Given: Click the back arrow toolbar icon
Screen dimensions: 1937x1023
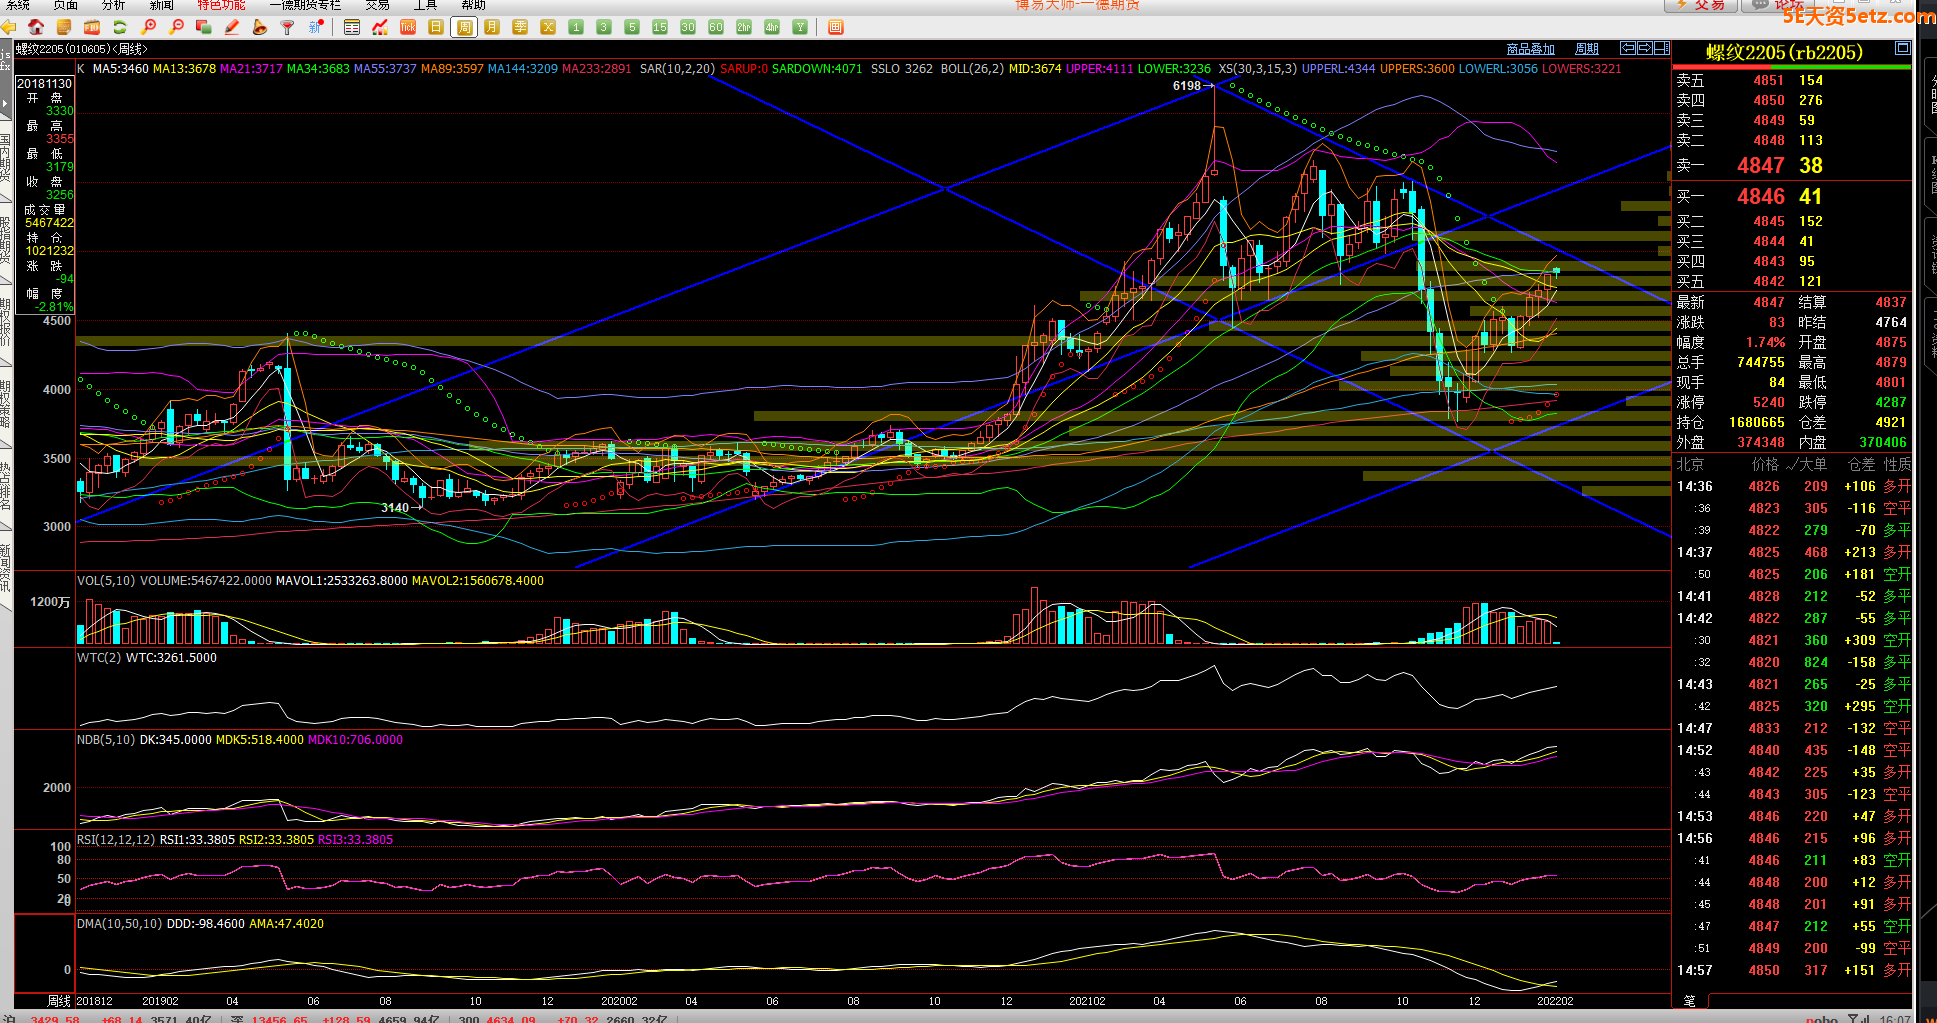Looking at the screenshot, I should point(9,27).
